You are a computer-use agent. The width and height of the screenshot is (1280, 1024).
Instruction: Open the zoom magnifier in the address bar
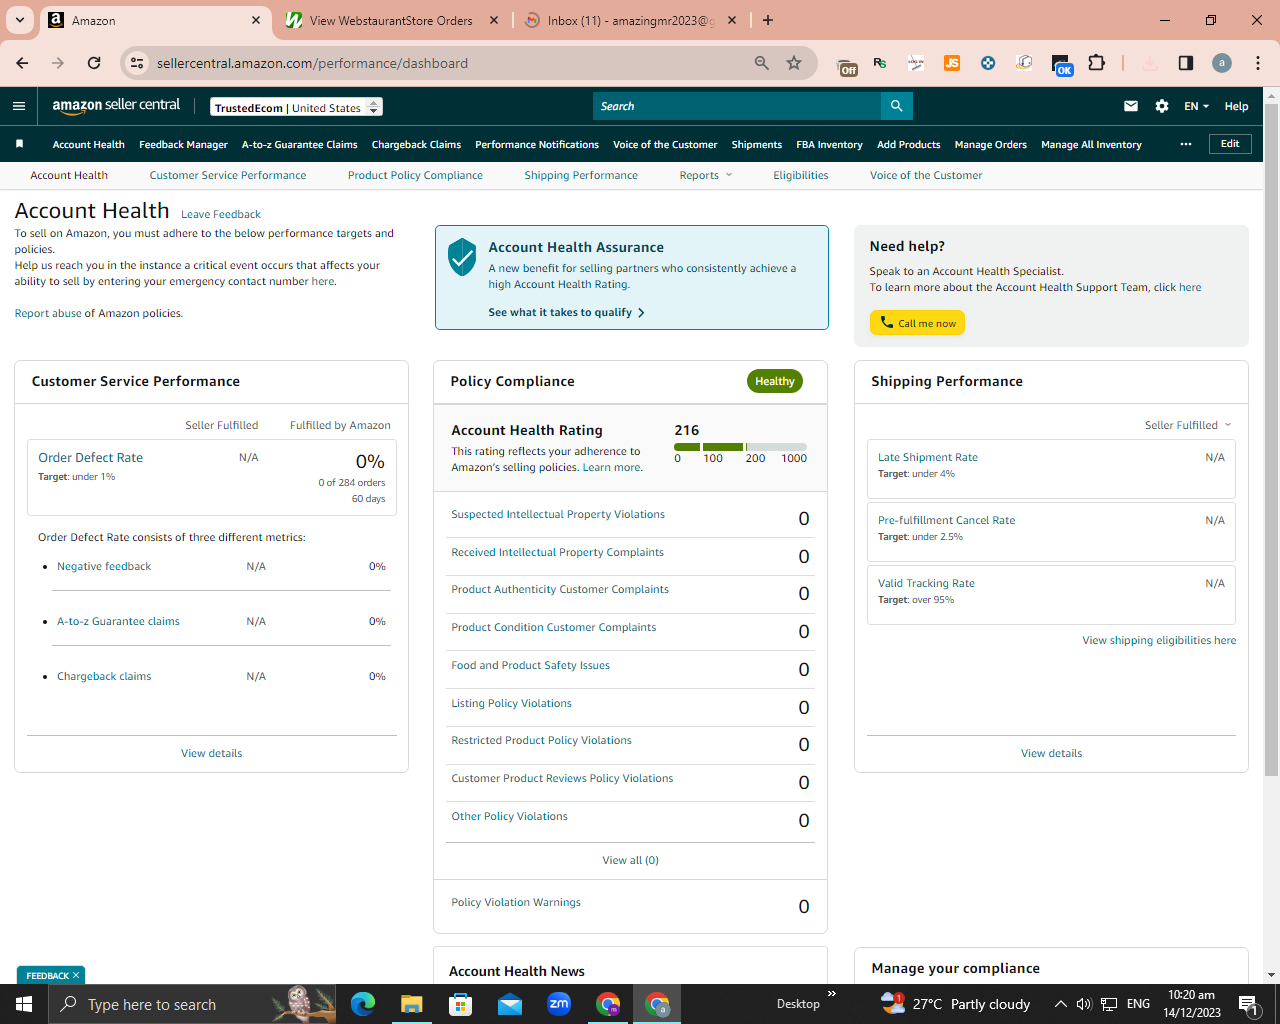pyautogui.click(x=762, y=63)
